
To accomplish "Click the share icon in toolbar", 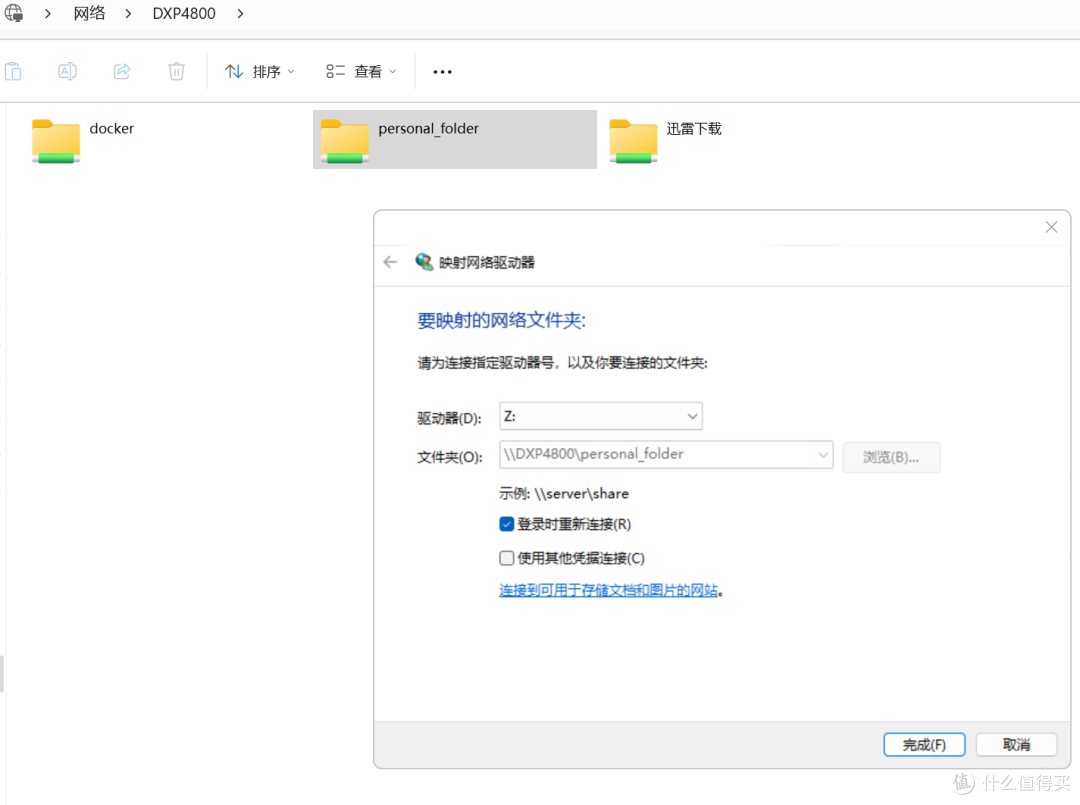I will tap(122, 72).
